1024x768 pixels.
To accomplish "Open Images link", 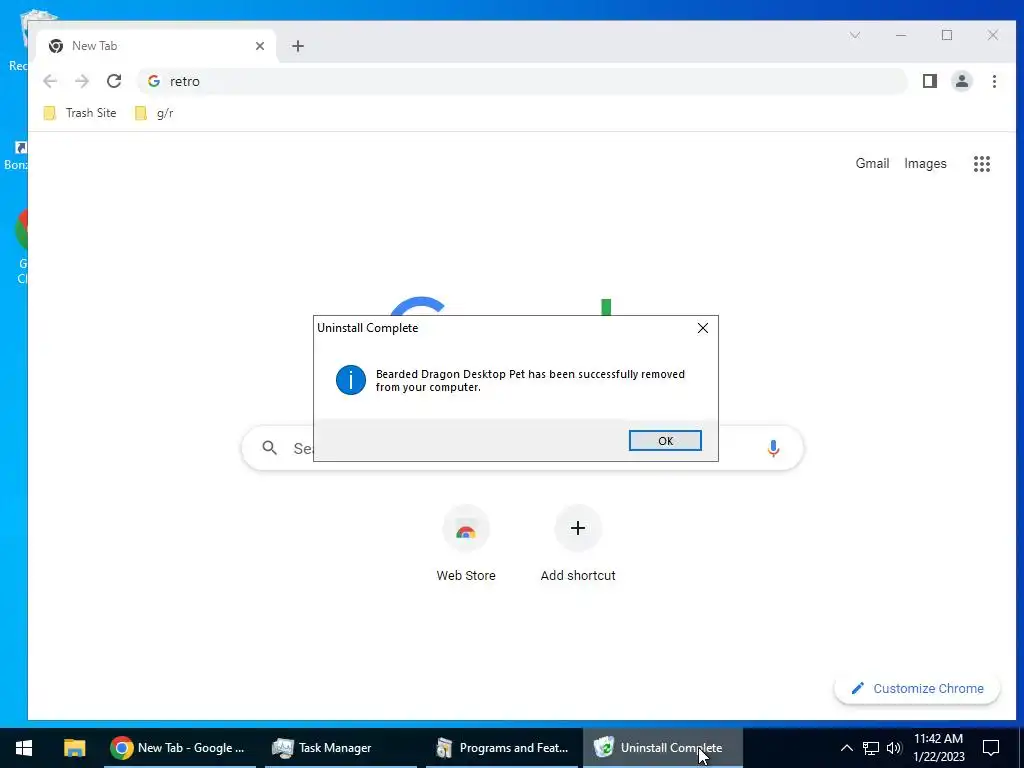I will pyautogui.click(x=925, y=163).
